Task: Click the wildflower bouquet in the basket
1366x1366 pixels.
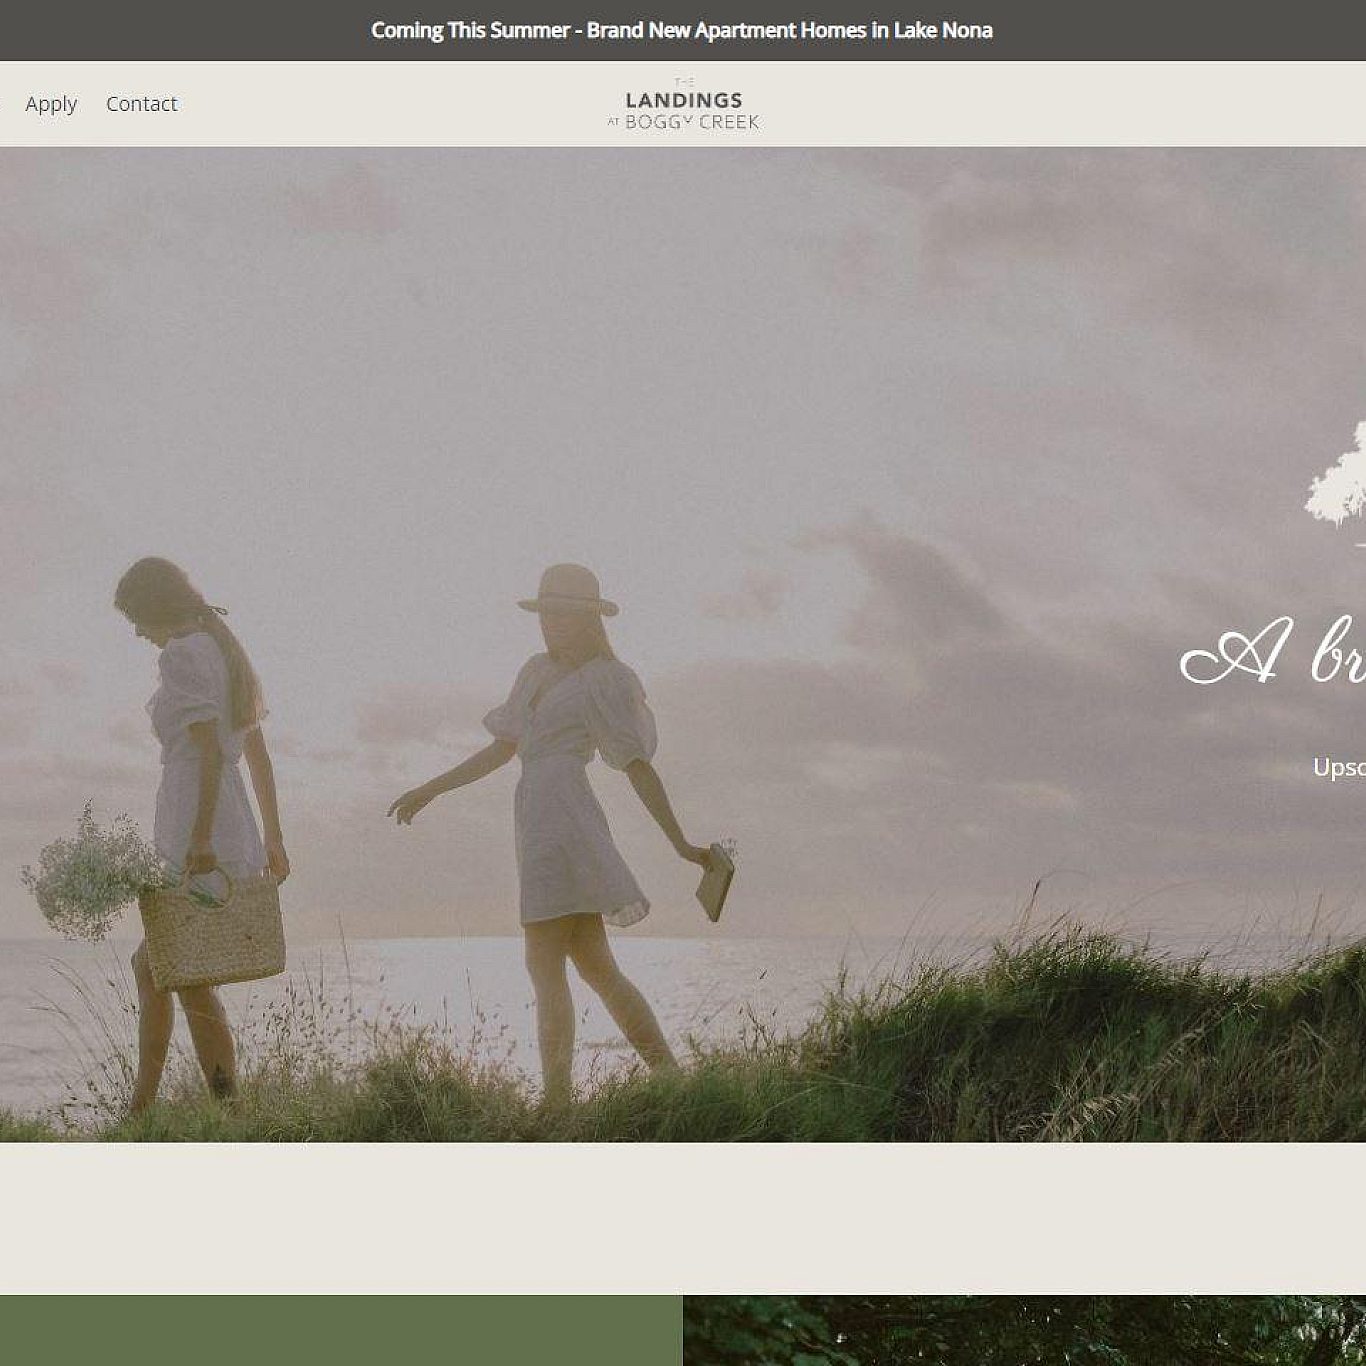Action: (x=90, y=870)
